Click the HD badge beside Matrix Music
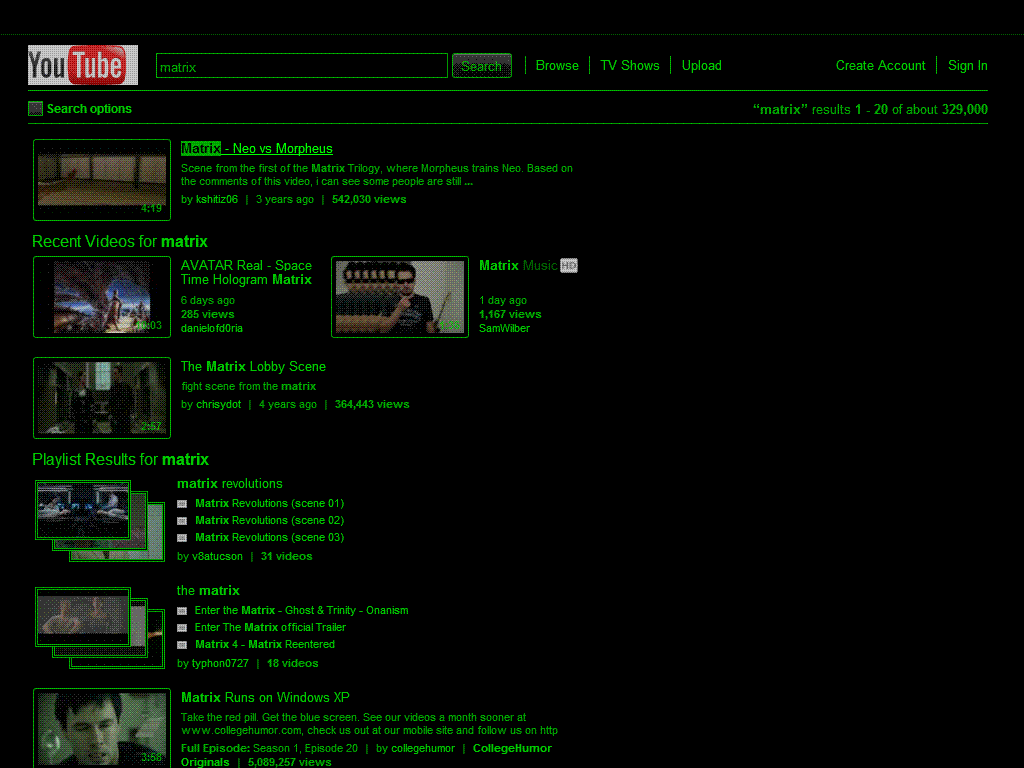 (569, 266)
